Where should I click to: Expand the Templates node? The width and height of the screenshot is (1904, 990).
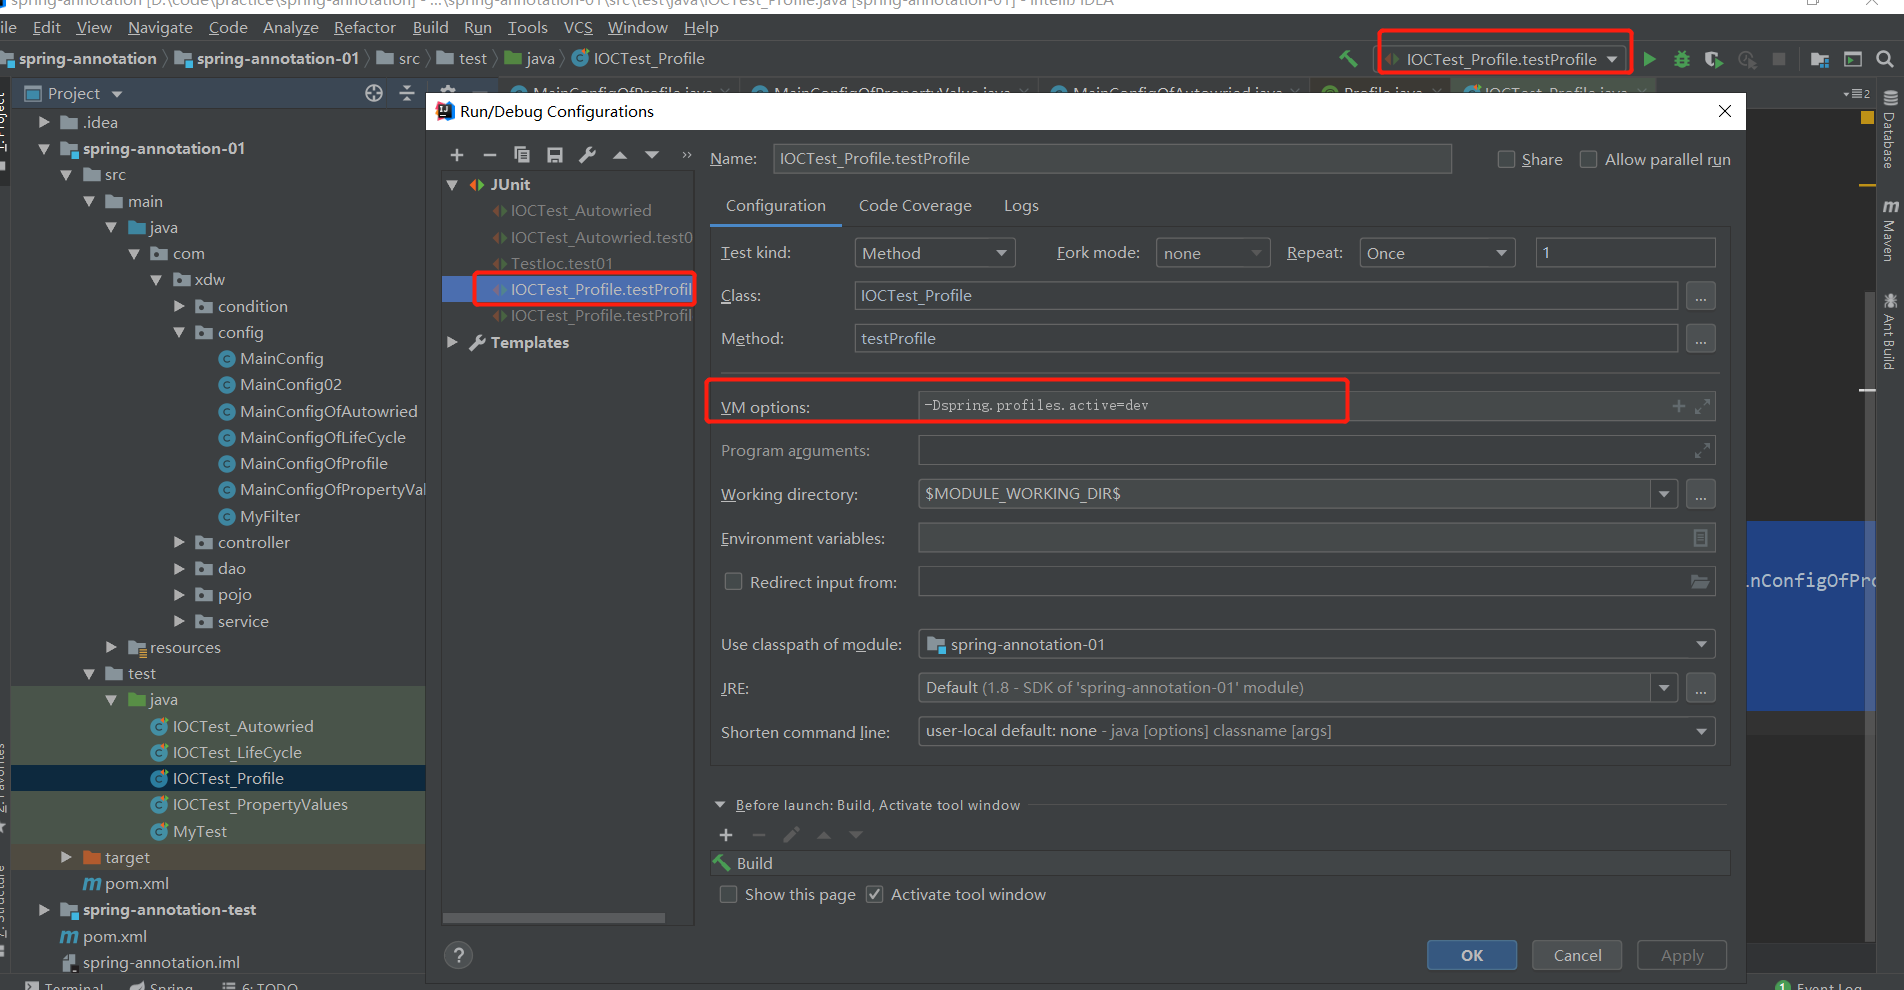coord(452,343)
